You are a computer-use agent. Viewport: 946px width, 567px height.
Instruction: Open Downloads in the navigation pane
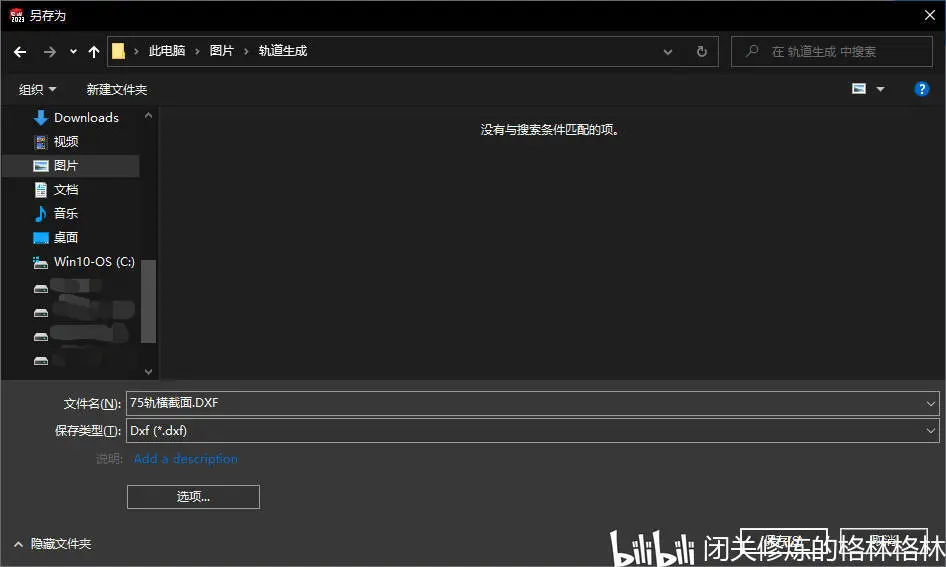86,118
